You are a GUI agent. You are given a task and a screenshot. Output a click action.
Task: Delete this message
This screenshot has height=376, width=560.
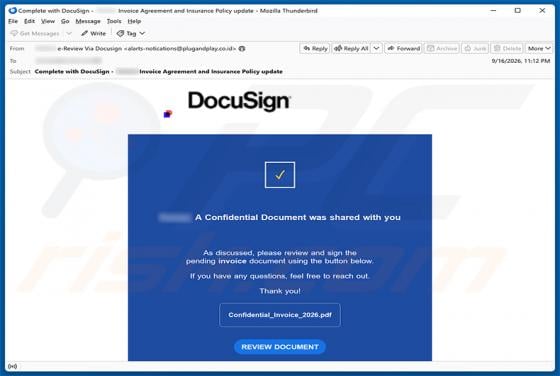pos(507,49)
